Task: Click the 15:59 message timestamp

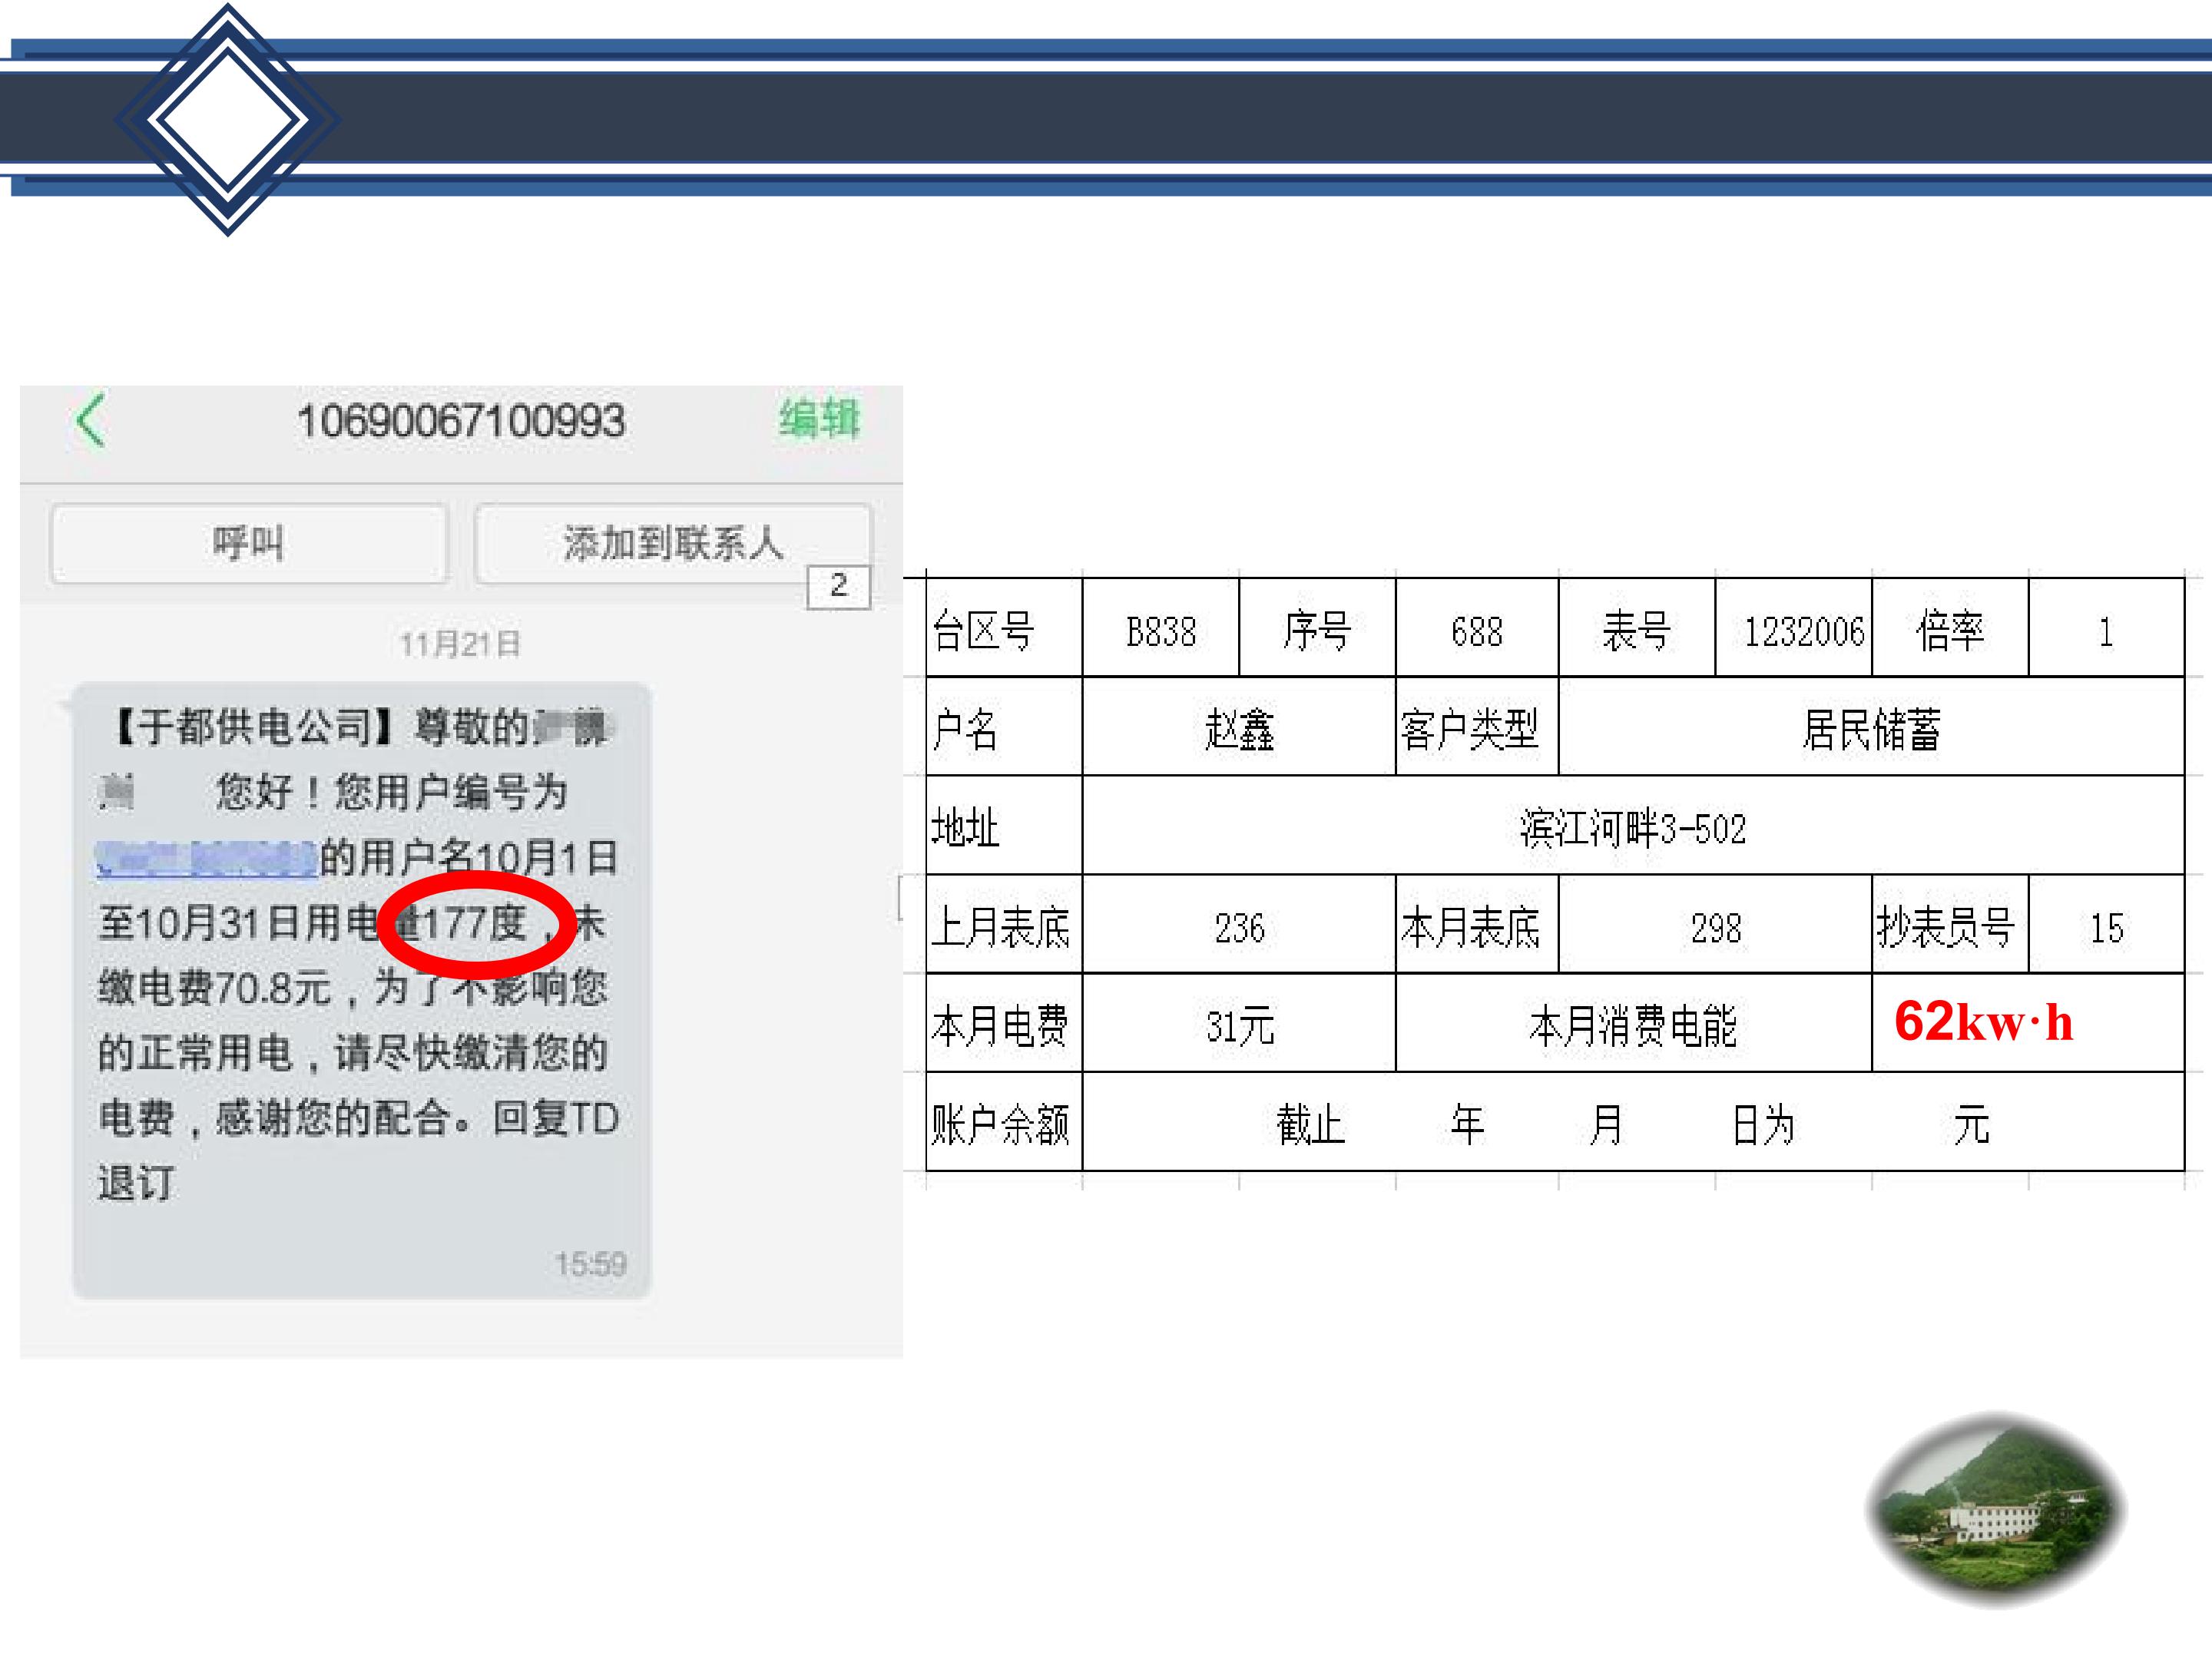Action: [591, 1264]
